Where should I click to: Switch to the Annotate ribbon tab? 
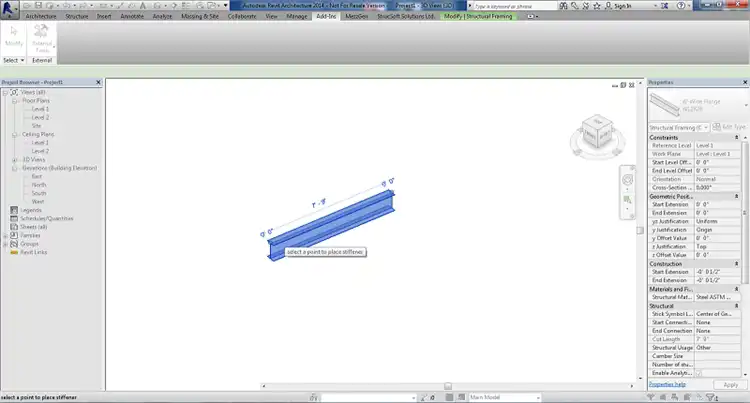point(132,16)
